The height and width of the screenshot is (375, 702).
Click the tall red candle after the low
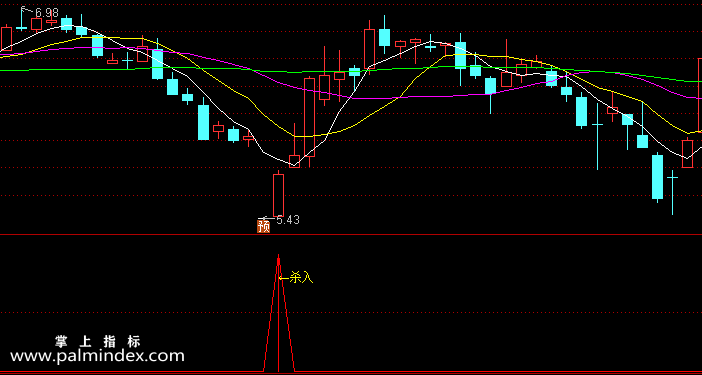tap(309, 117)
